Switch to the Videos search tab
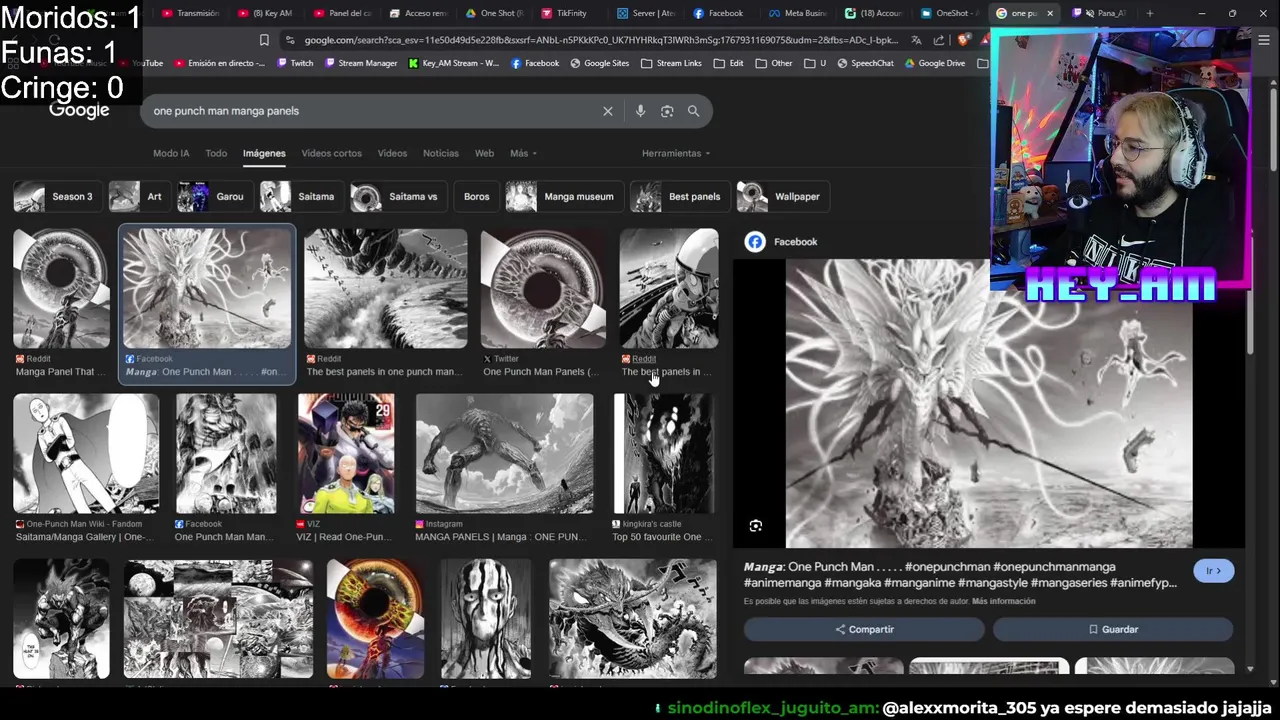 (392, 153)
